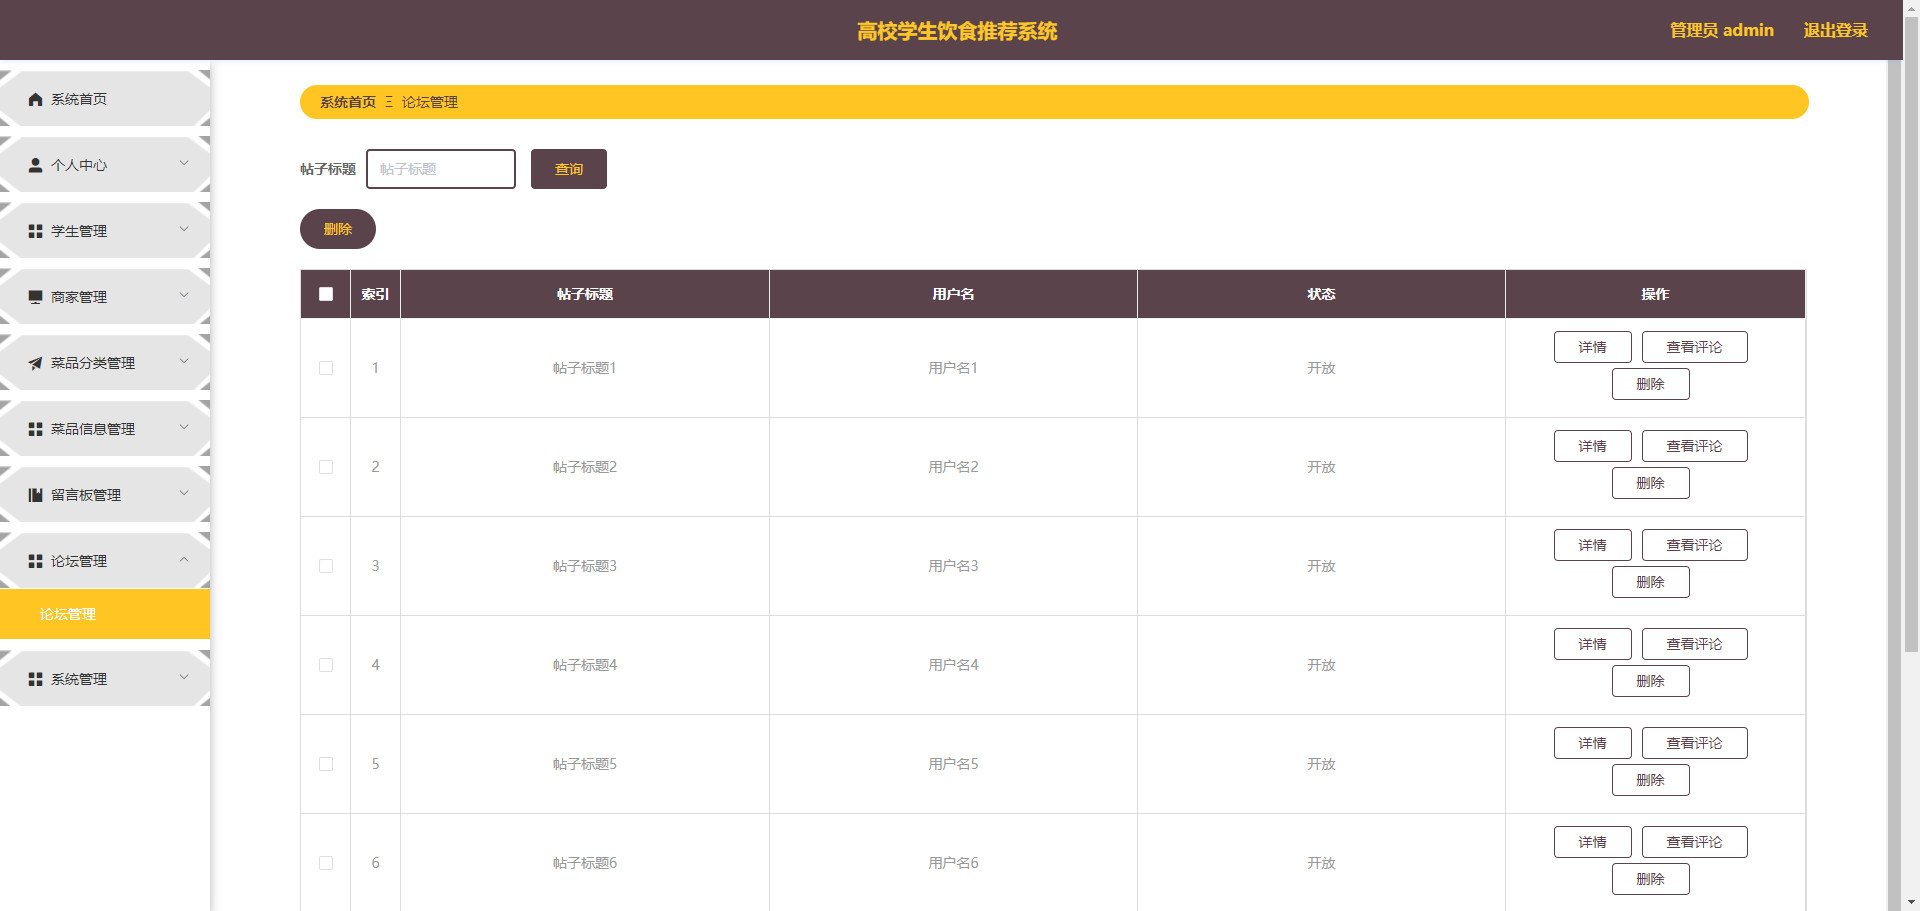
Task: Click the grid icon beside 系统管理
Action: (36, 679)
